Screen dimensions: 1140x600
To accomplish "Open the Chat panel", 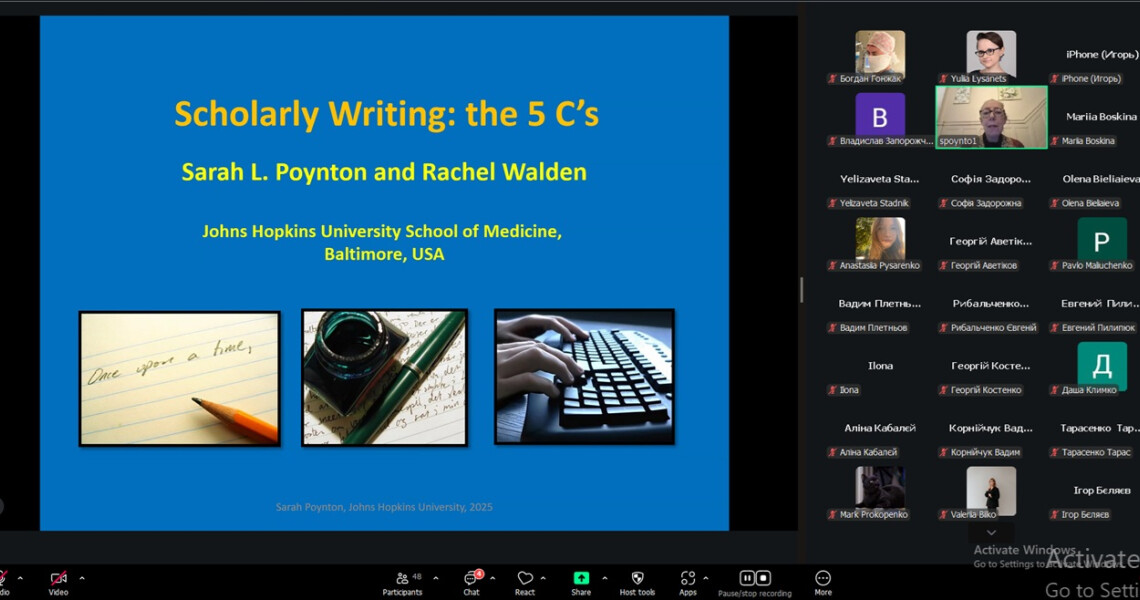I will pyautogui.click(x=471, y=579).
